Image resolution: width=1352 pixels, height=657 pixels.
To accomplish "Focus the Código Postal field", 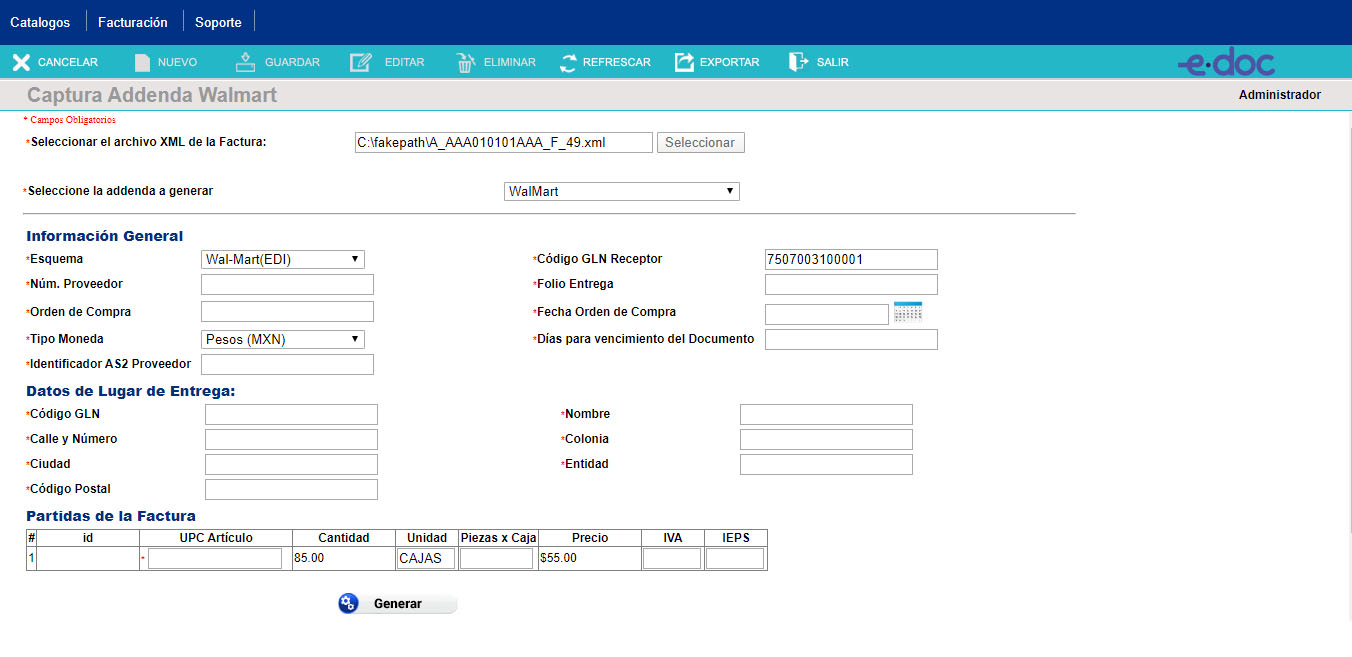I will pyautogui.click(x=291, y=489).
